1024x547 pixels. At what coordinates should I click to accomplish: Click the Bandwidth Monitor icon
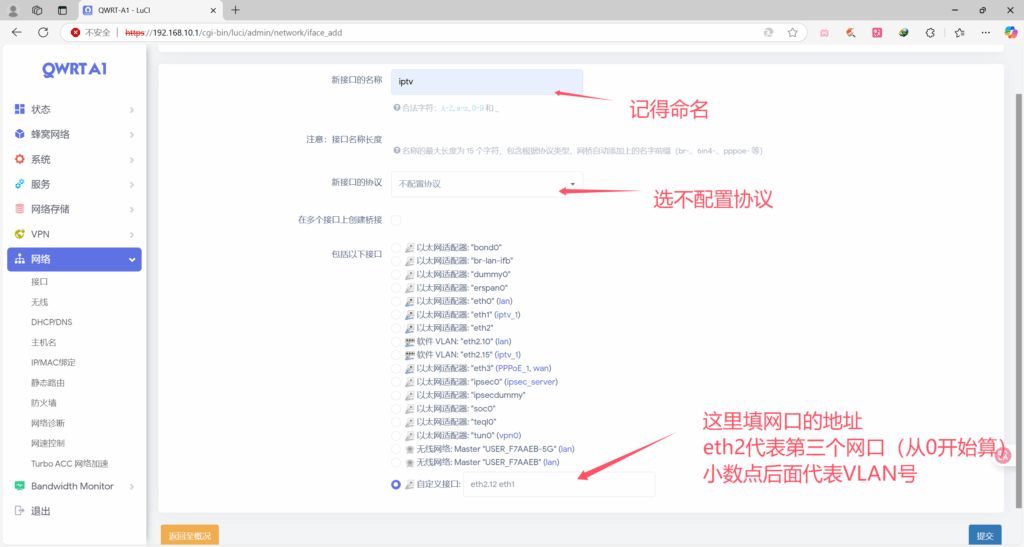point(20,486)
